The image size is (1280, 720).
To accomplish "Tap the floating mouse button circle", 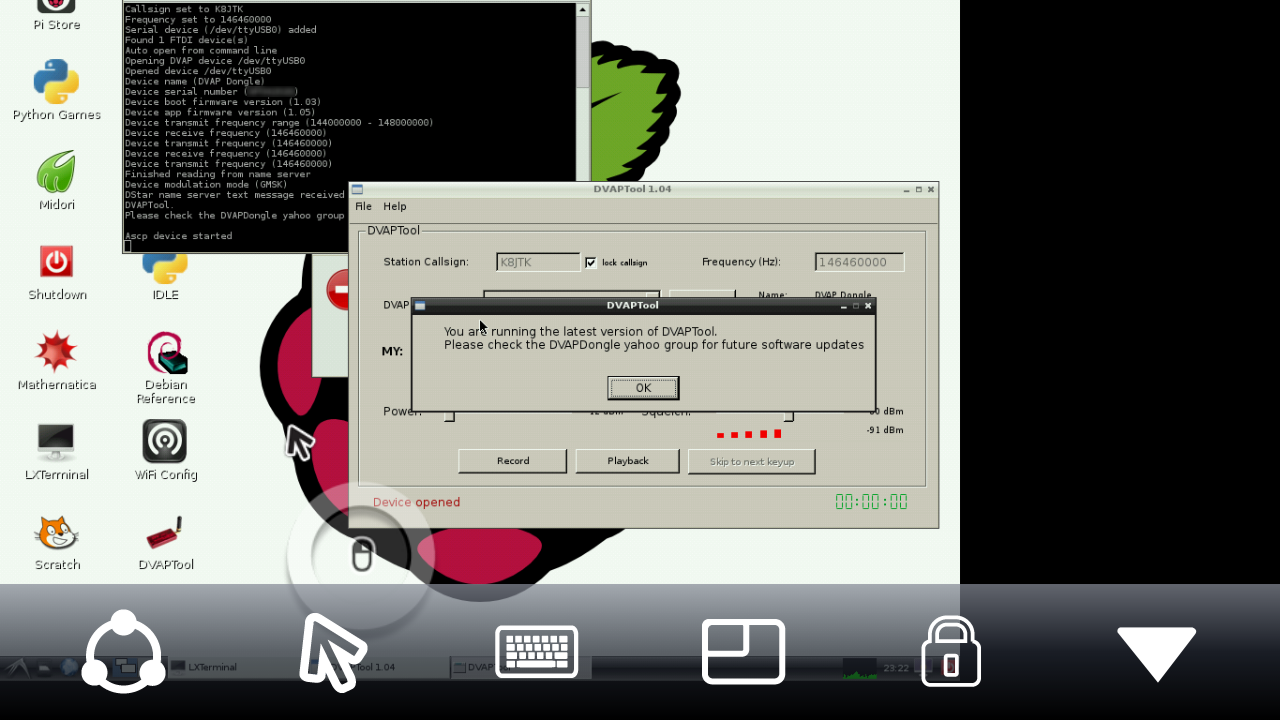I will 361,555.
